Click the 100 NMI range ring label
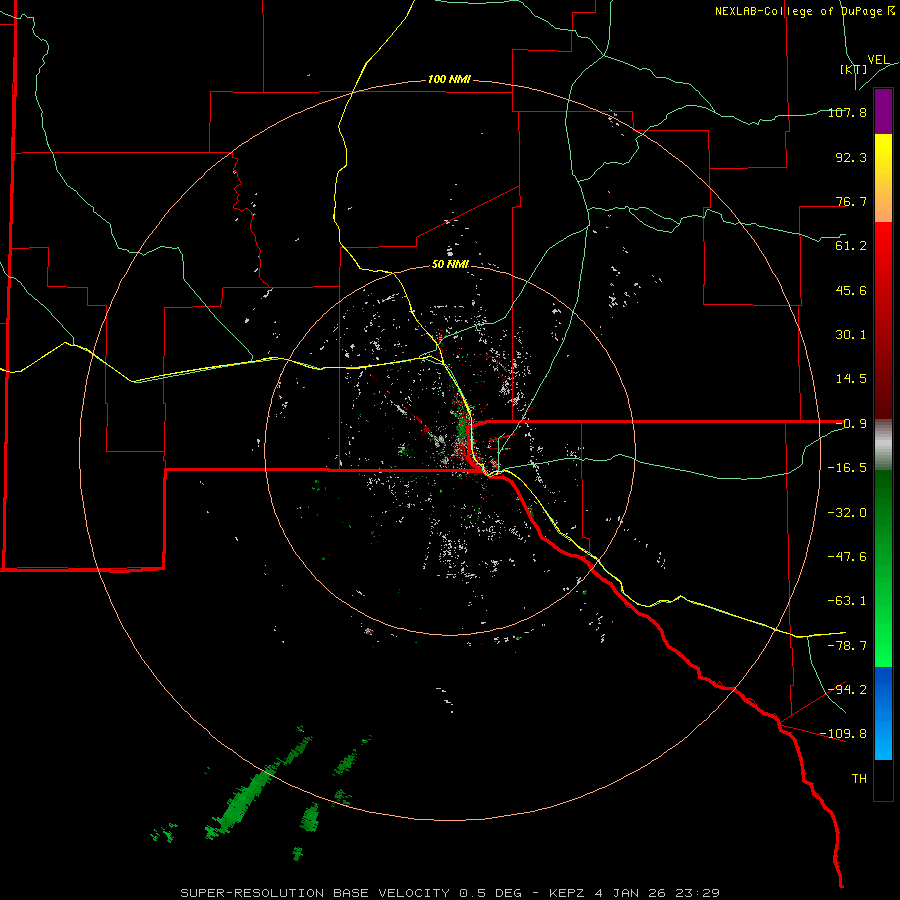Viewport: 900px width, 900px height. click(x=449, y=79)
